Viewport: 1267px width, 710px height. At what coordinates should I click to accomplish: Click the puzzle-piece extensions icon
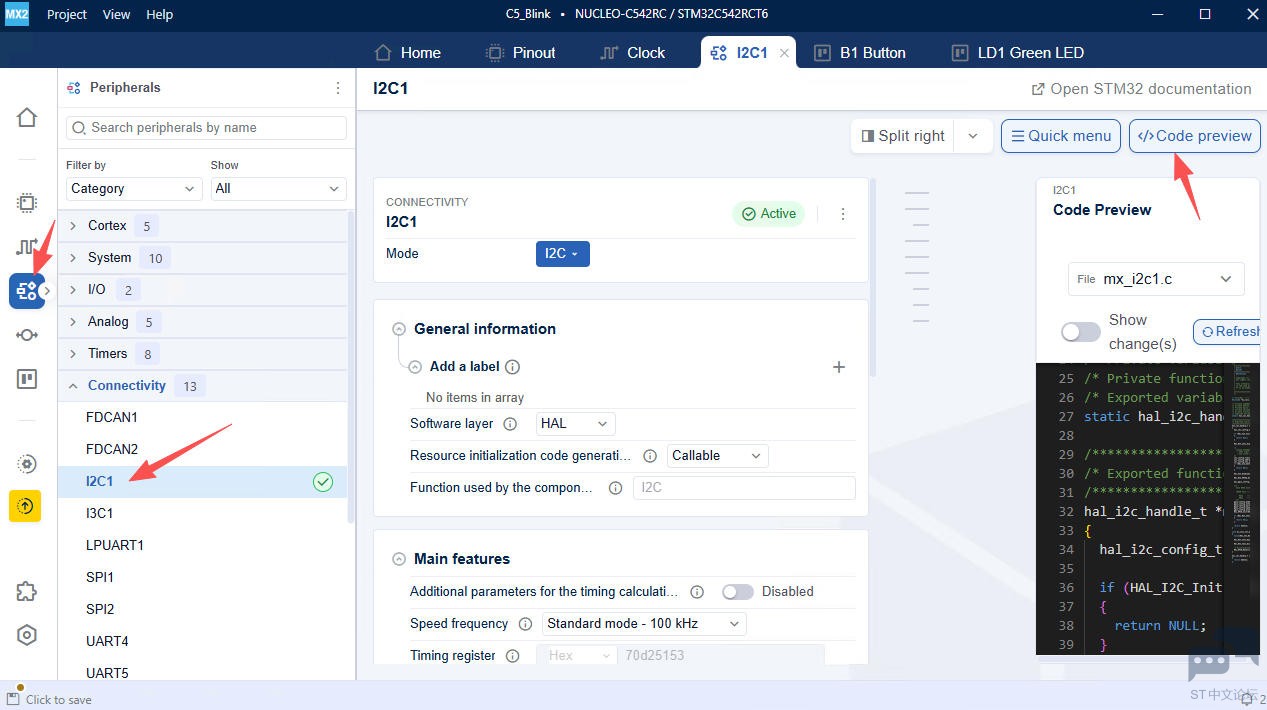click(x=27, y=591)
